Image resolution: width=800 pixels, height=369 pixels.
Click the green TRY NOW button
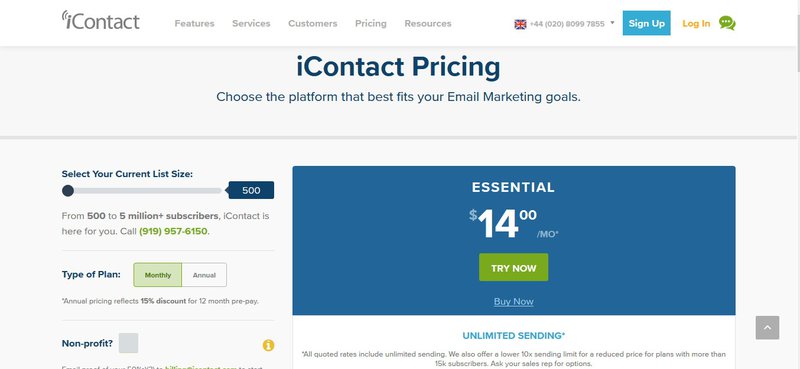coord(514,267)
